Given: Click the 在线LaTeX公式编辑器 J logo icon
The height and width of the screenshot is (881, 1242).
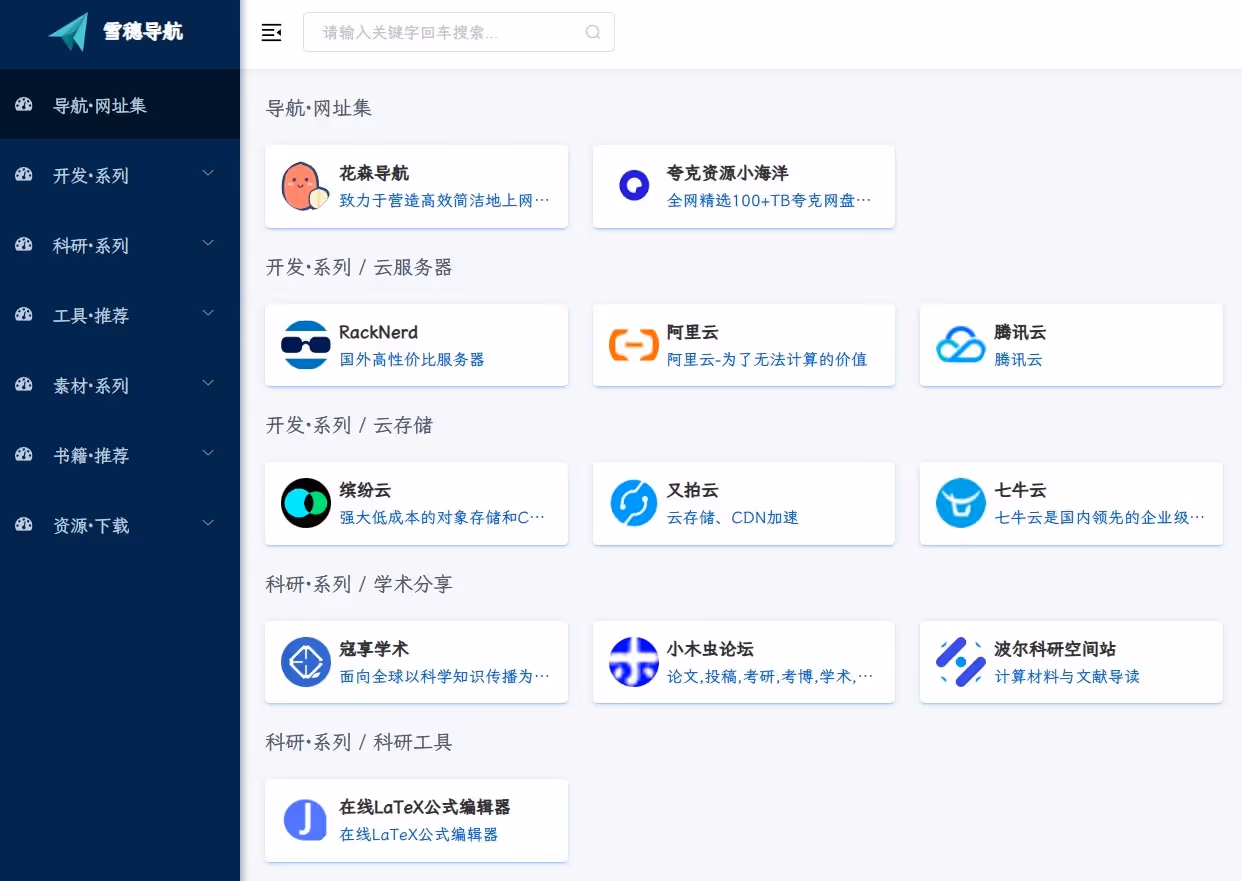Looking at the screenshot, I should [x=305, y=820].
